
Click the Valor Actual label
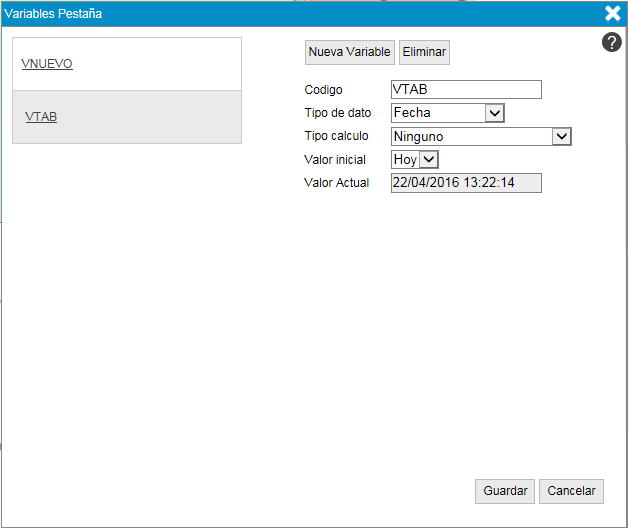click(337, 183)
